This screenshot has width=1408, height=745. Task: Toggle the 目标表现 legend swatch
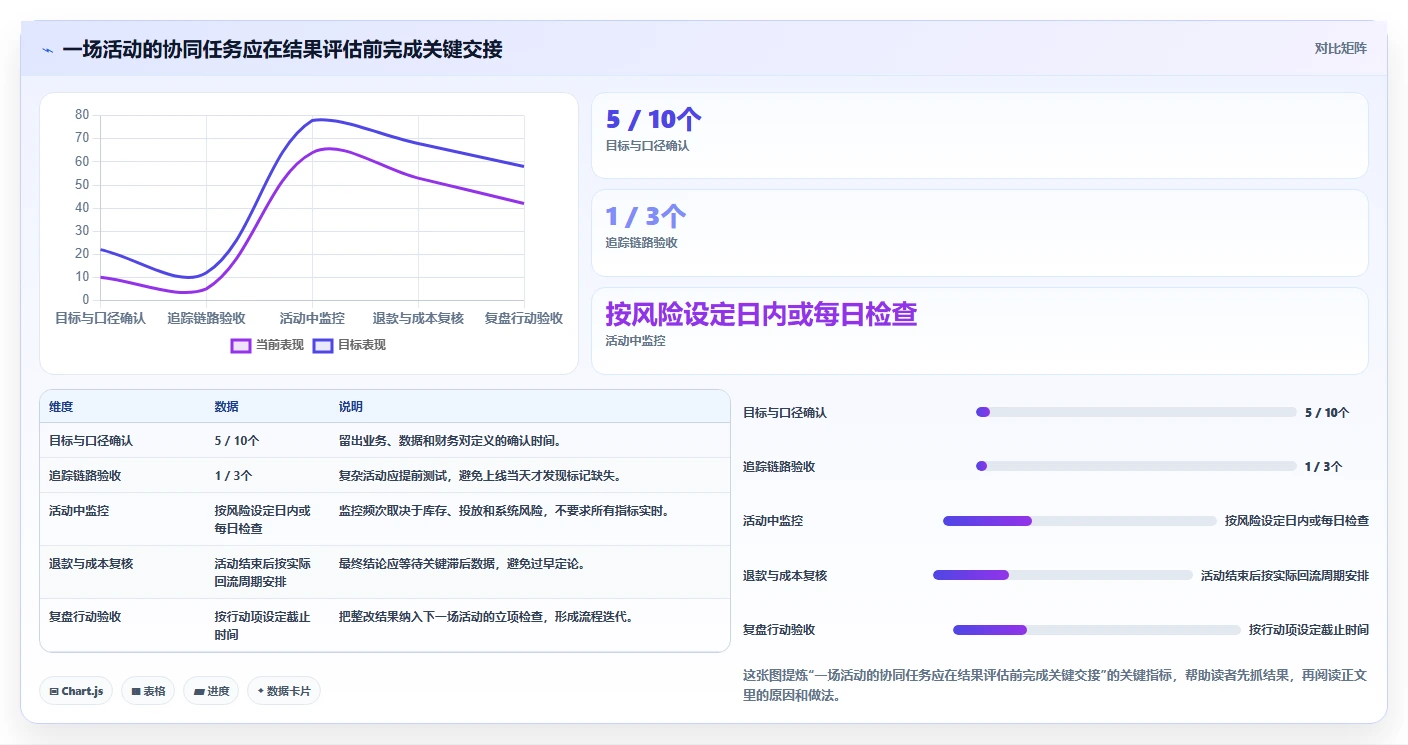[x=323, y=345]
